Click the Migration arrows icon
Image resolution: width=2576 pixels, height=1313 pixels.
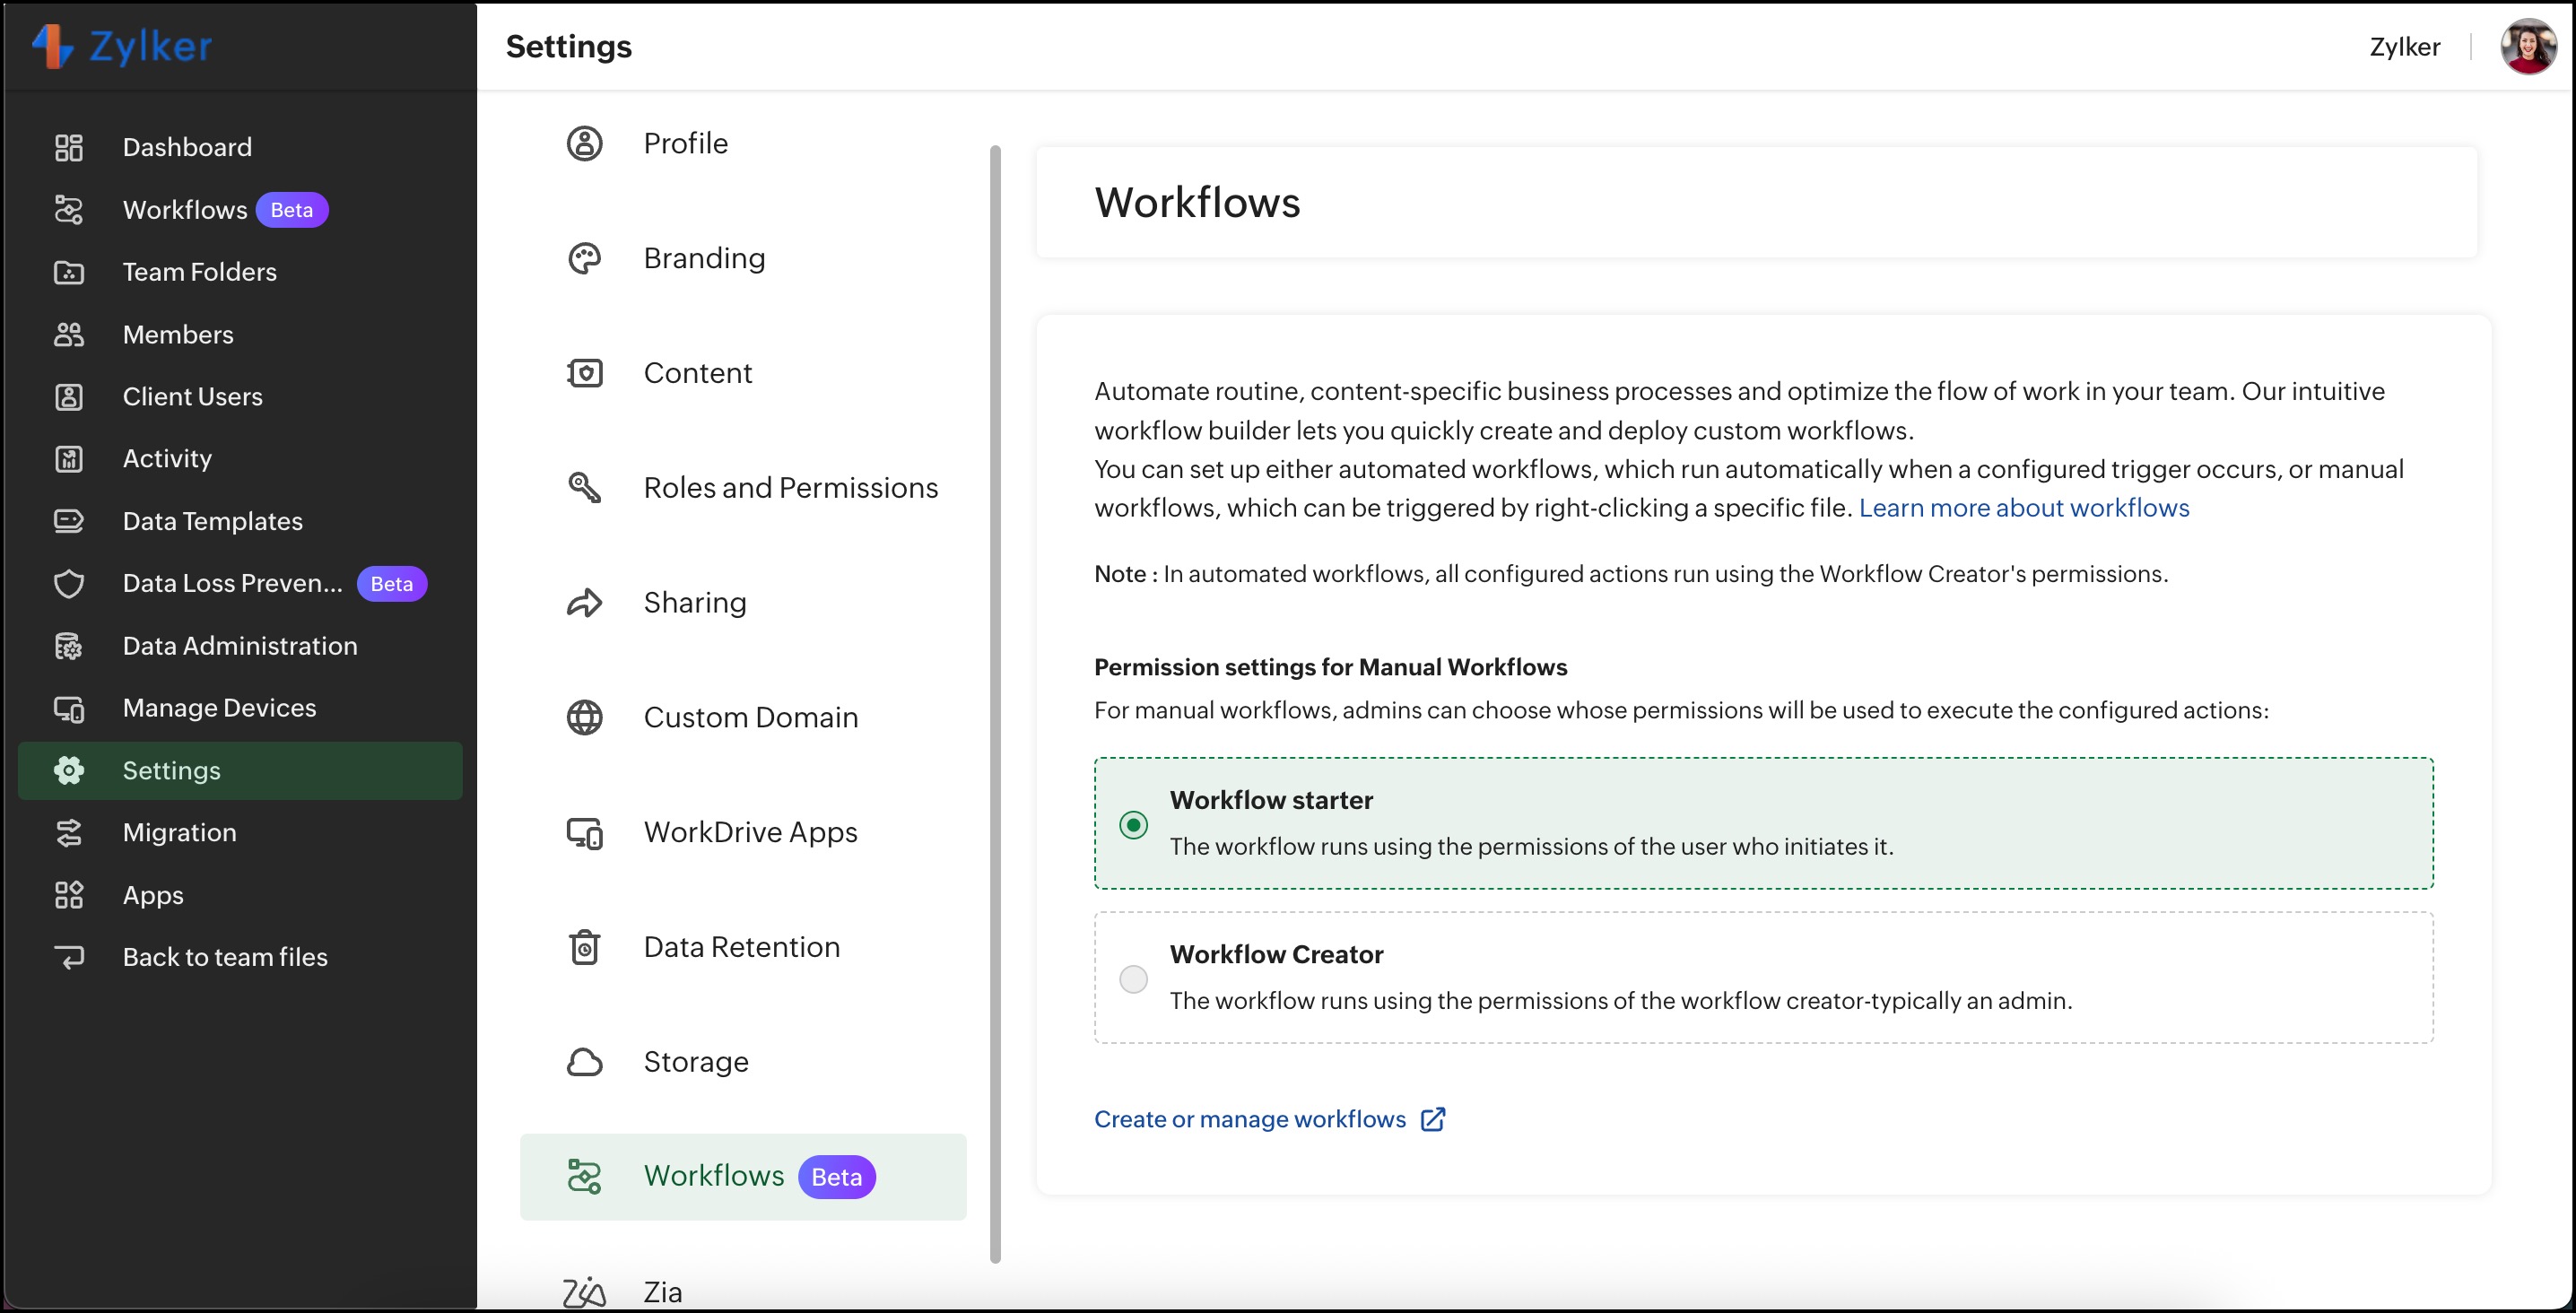68,833
